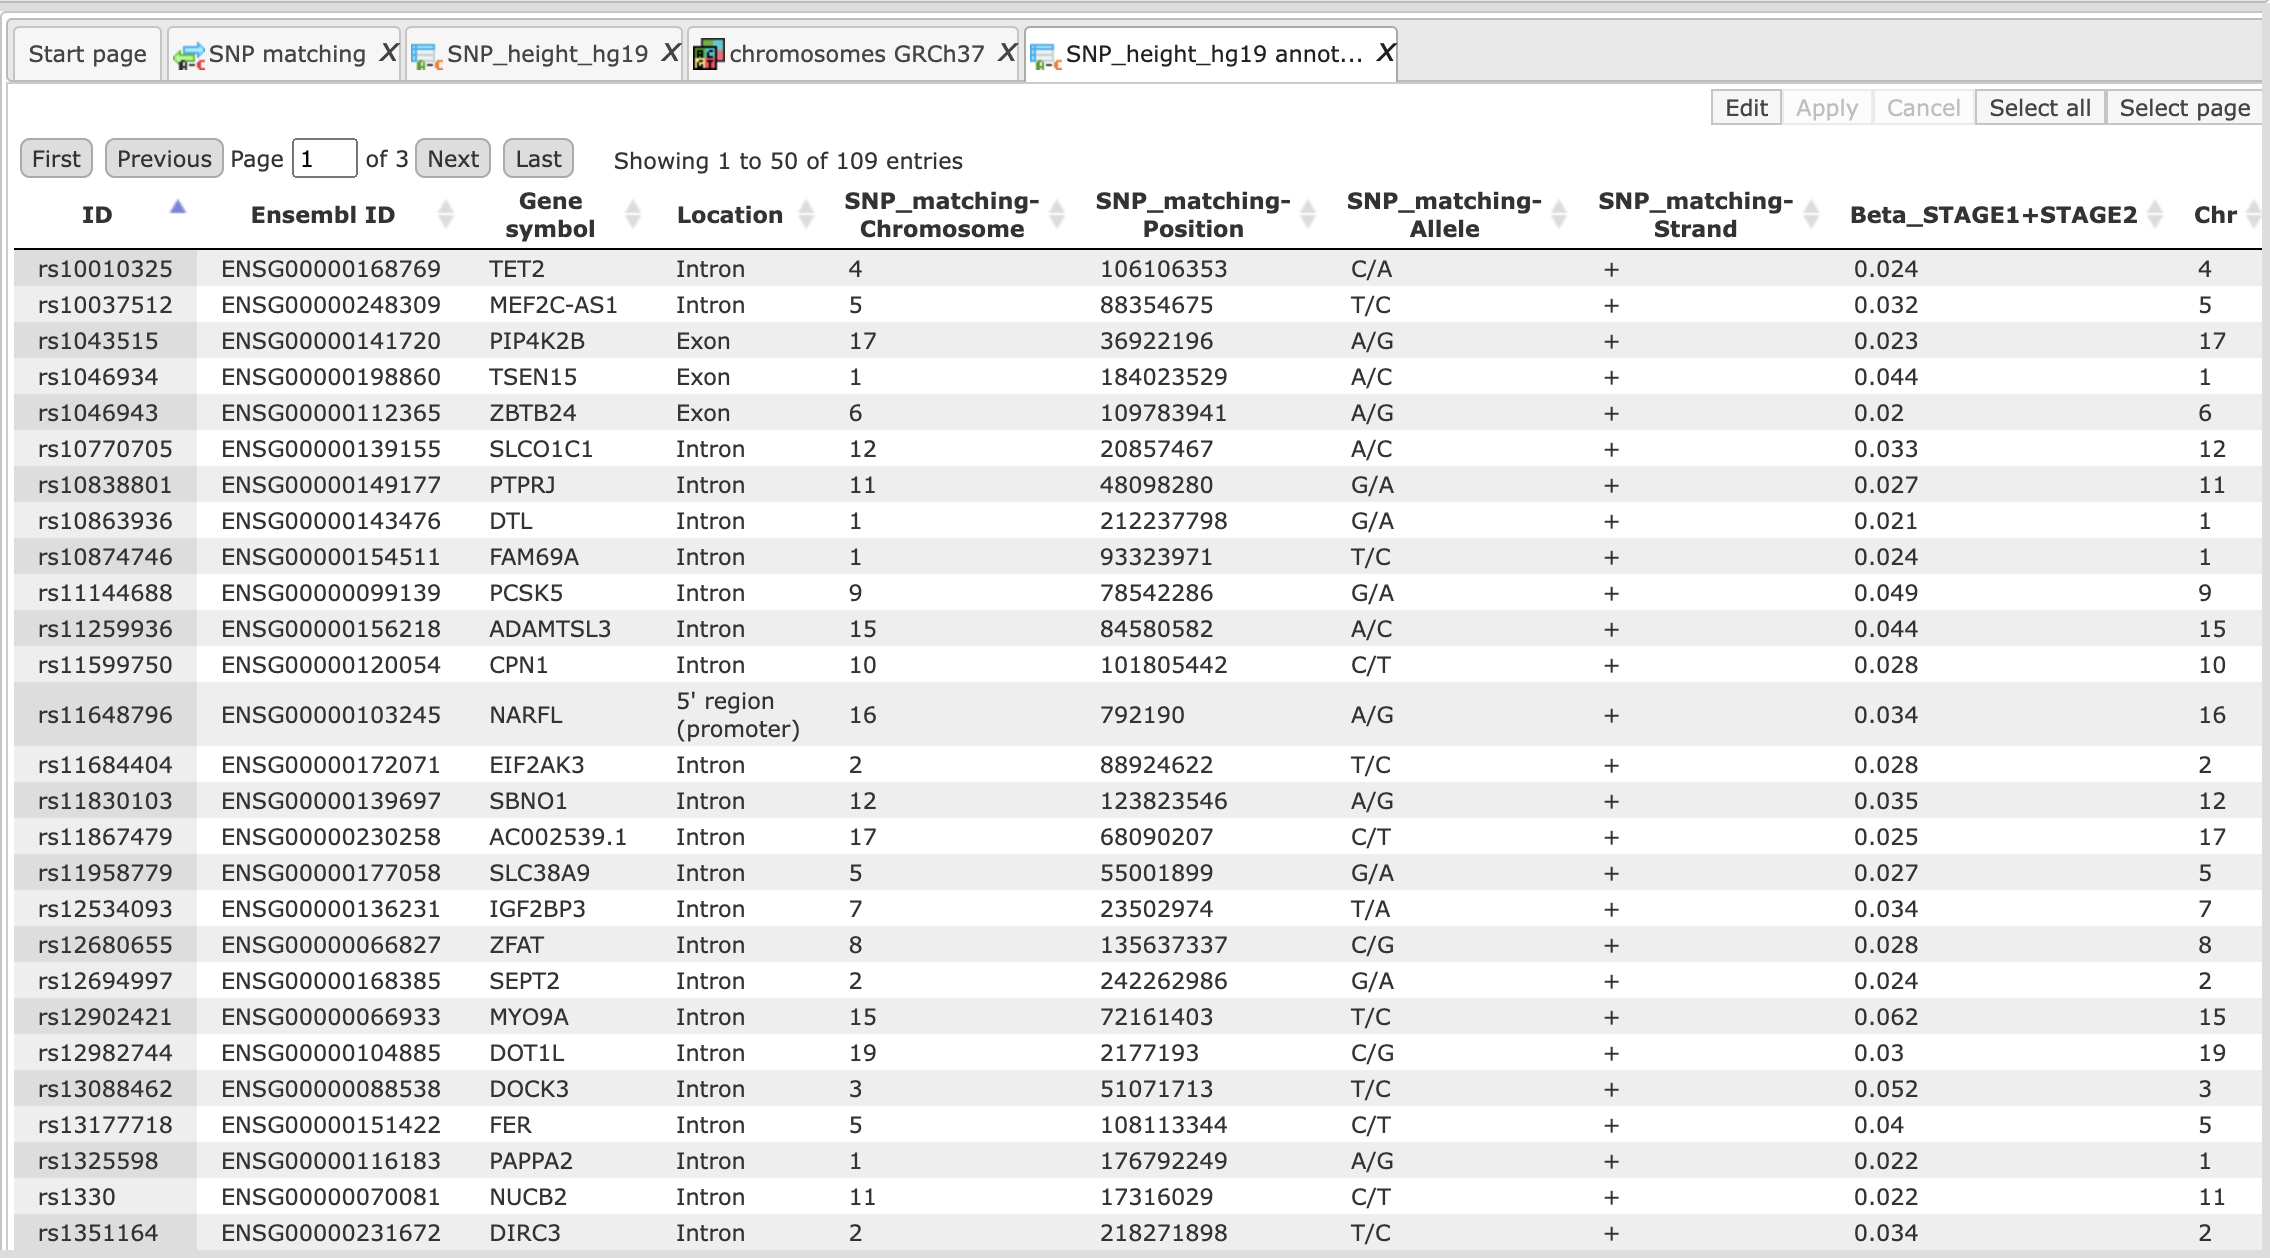Click the Edit button
Viewport: 2270px width, 1258px height.
[x=1746, y=108]
